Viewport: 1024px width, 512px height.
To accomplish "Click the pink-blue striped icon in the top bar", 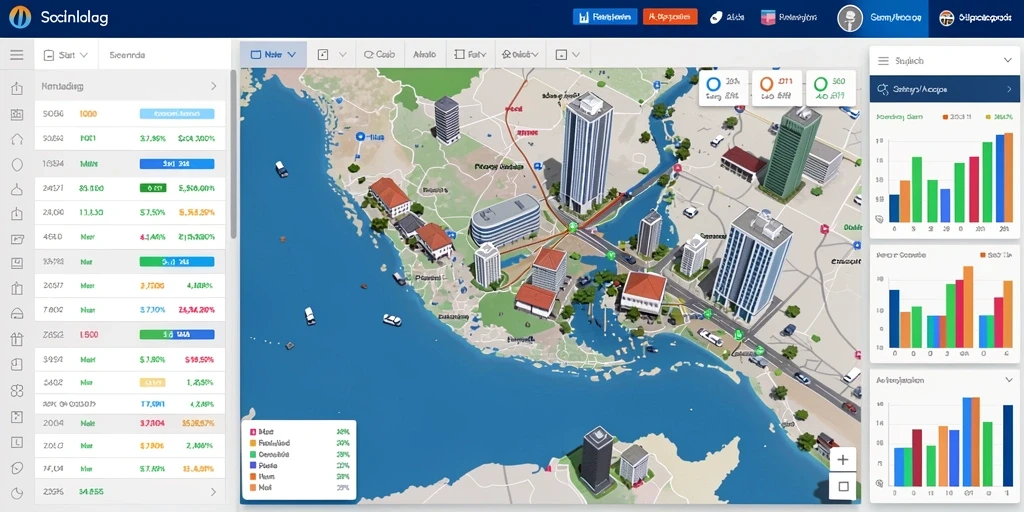I will pos(768,18).
